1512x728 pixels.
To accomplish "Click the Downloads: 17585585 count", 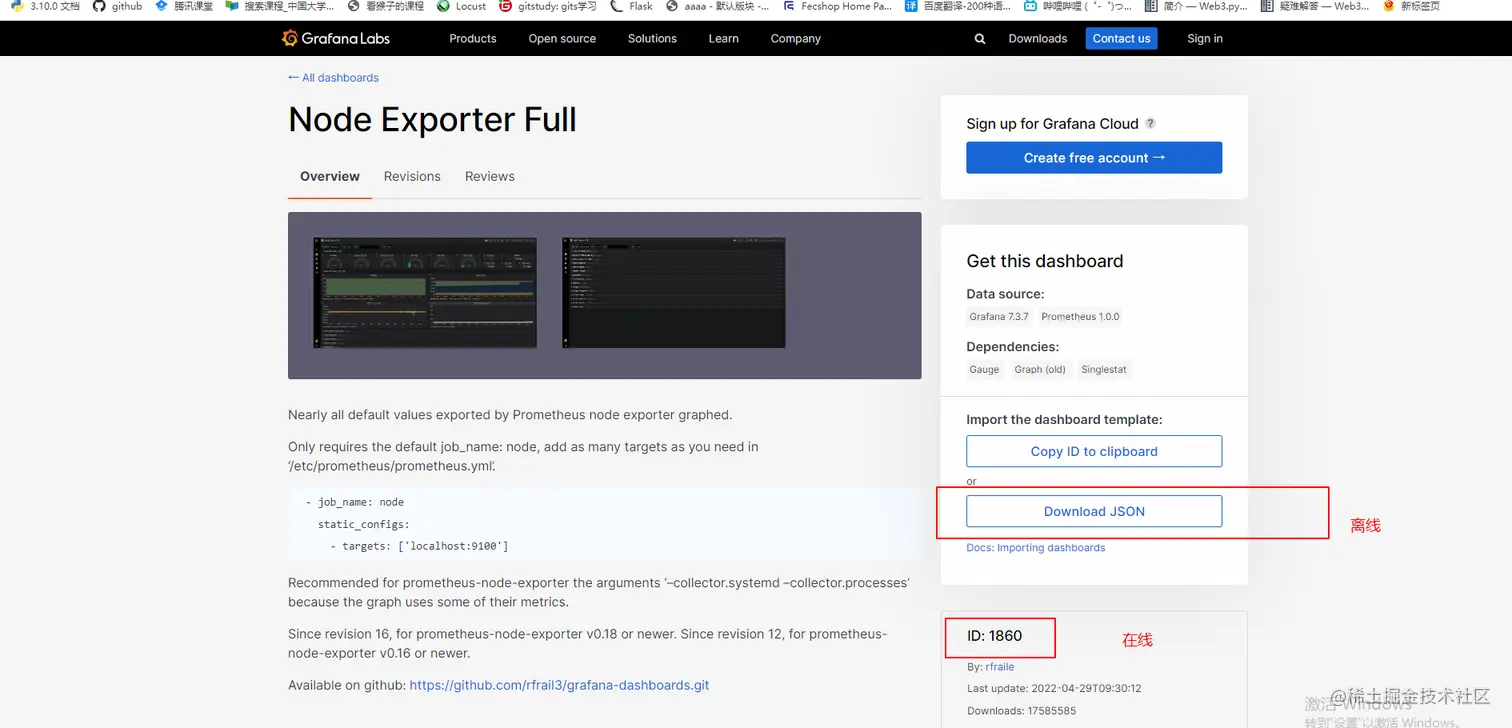I will 1022,711.
